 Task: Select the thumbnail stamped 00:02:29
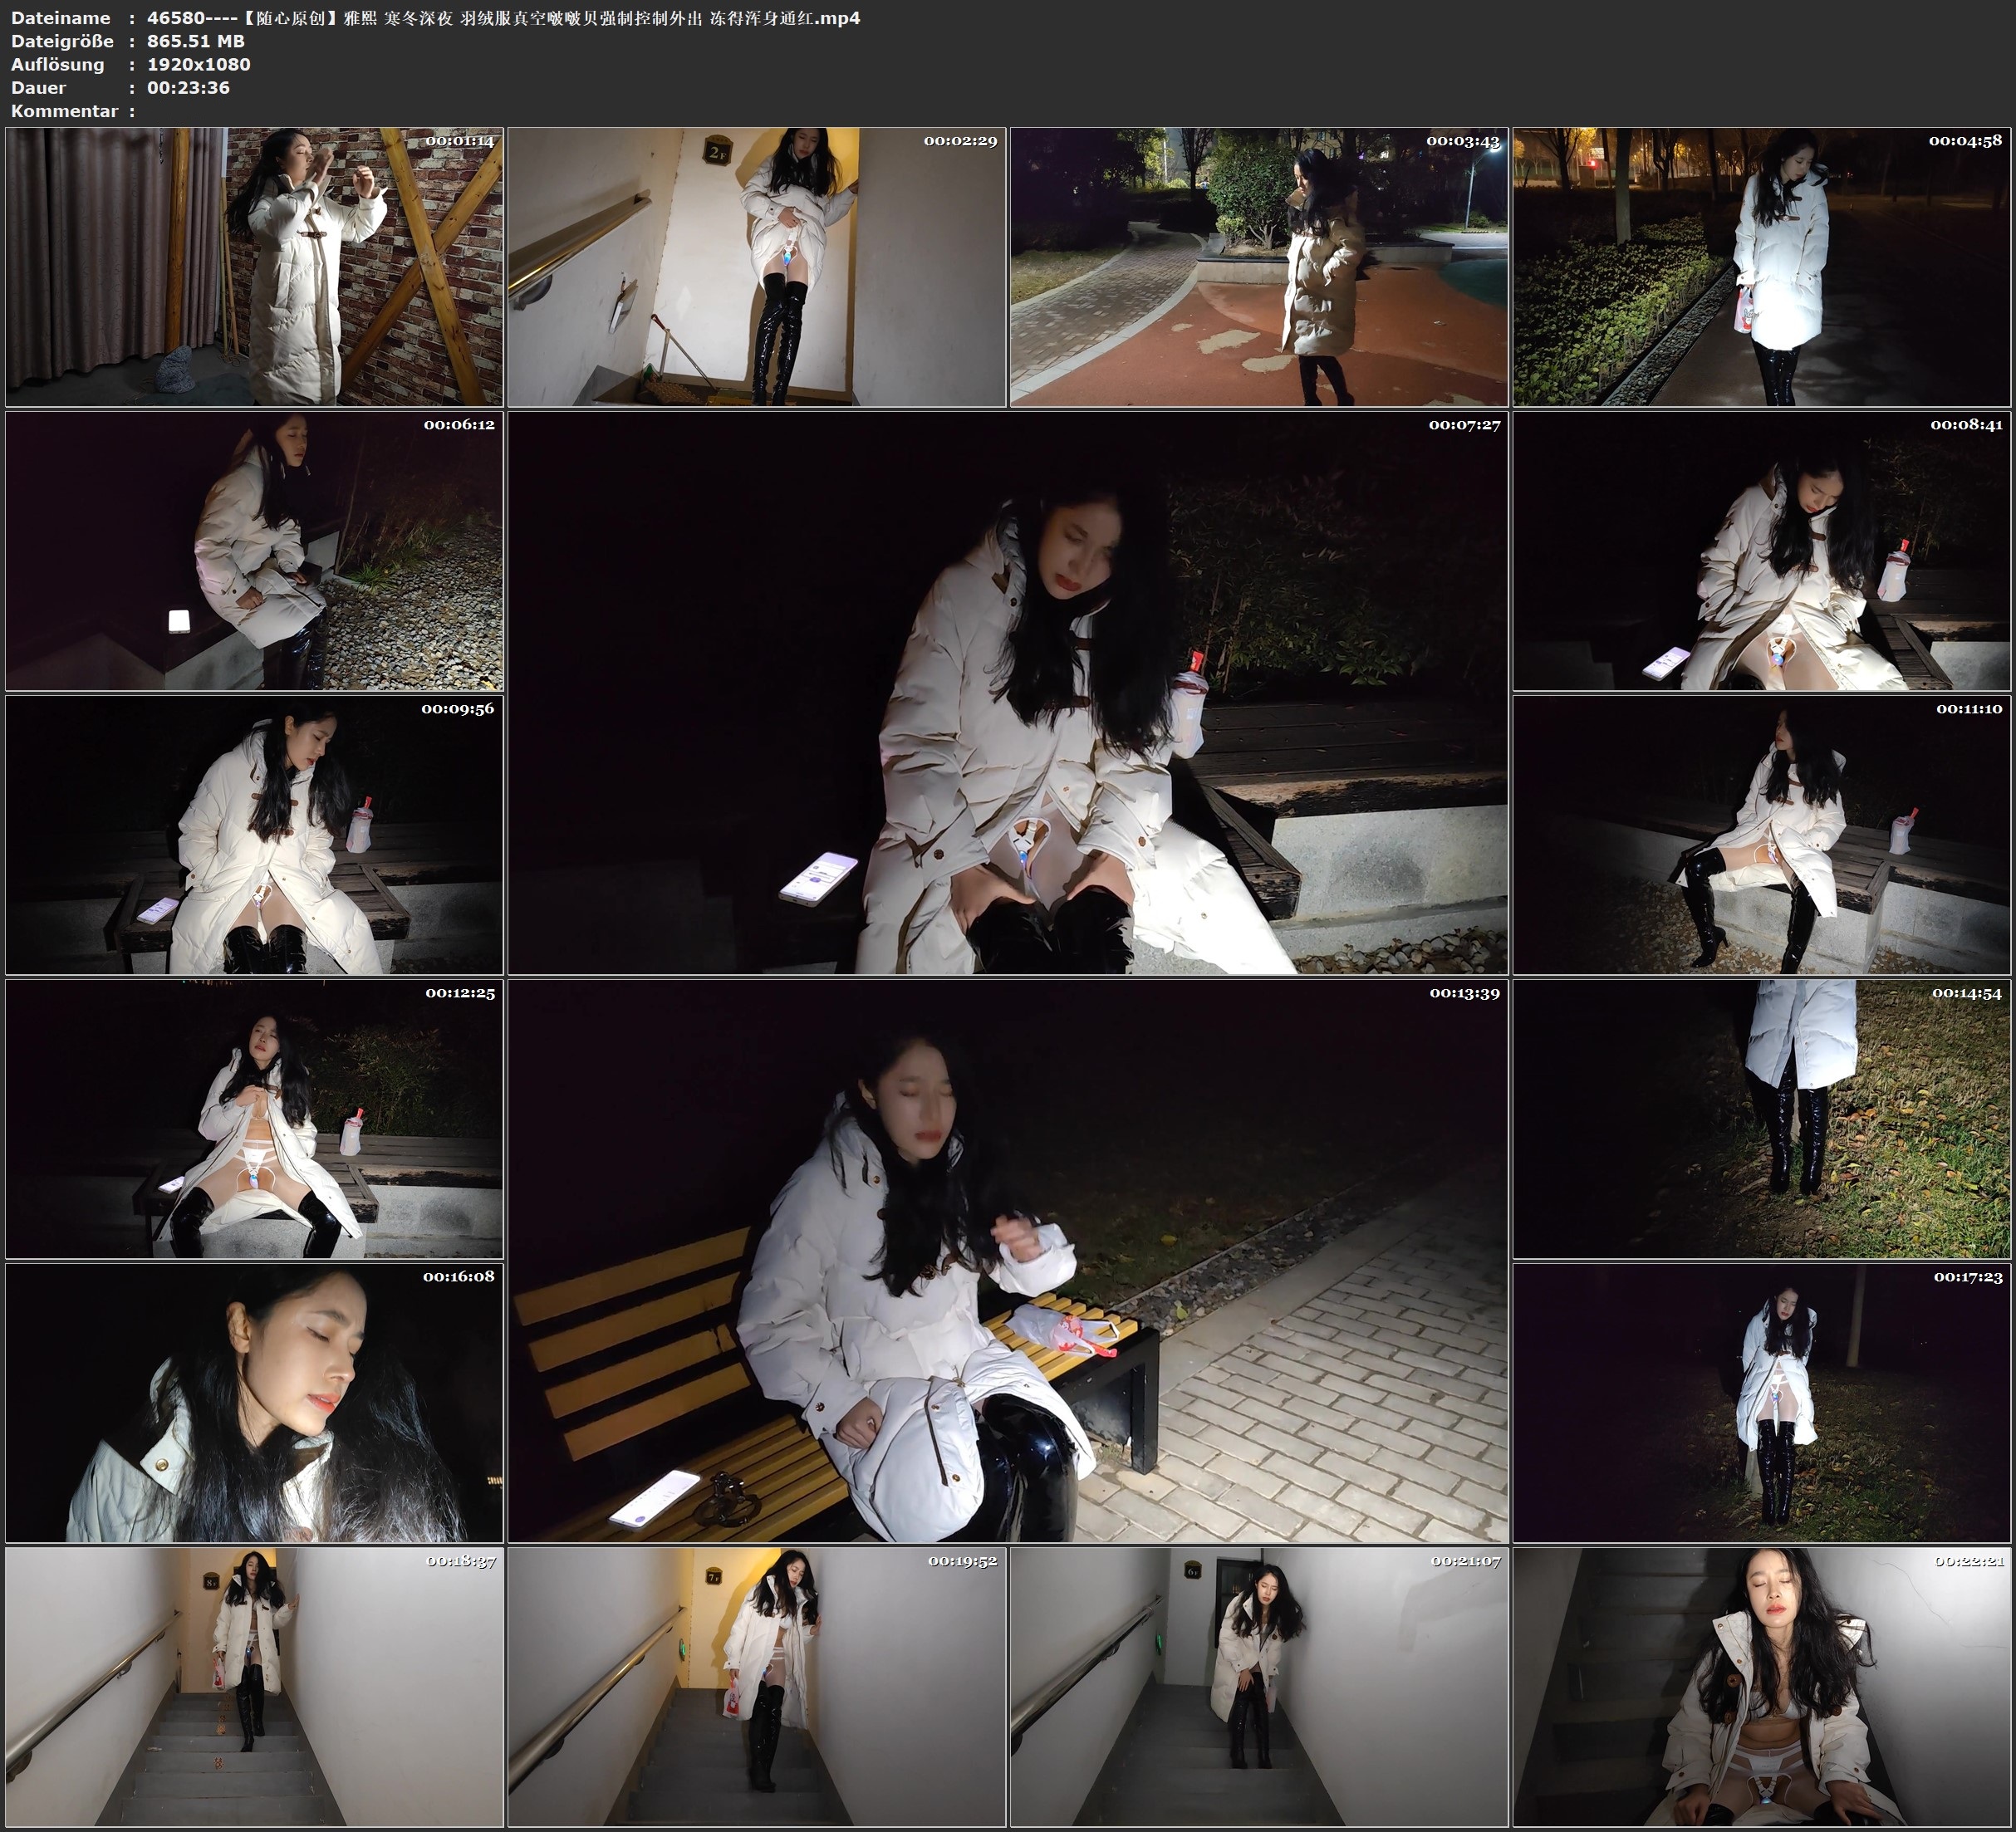(x=757, y=267)
